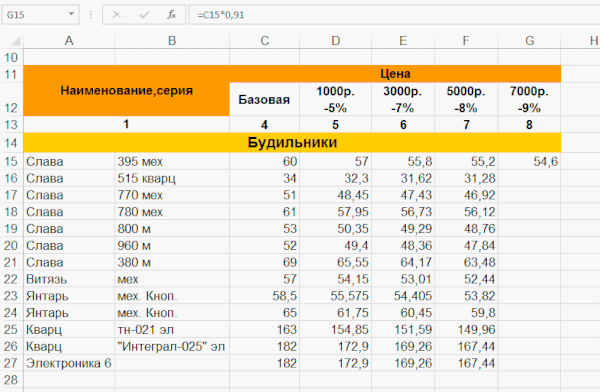Viewport: 600px width, 392px height.
Task: Select column G header
Action: [x=530, y=41]
